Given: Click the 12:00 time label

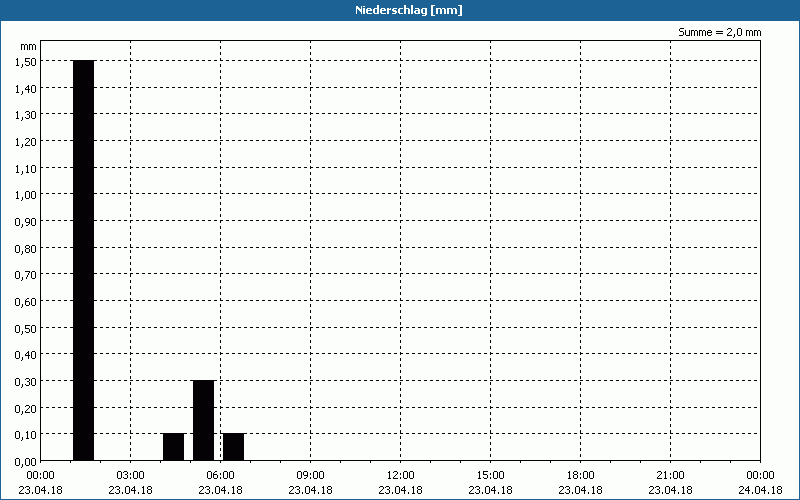Looking at the screenshot, I should [401, 475].
